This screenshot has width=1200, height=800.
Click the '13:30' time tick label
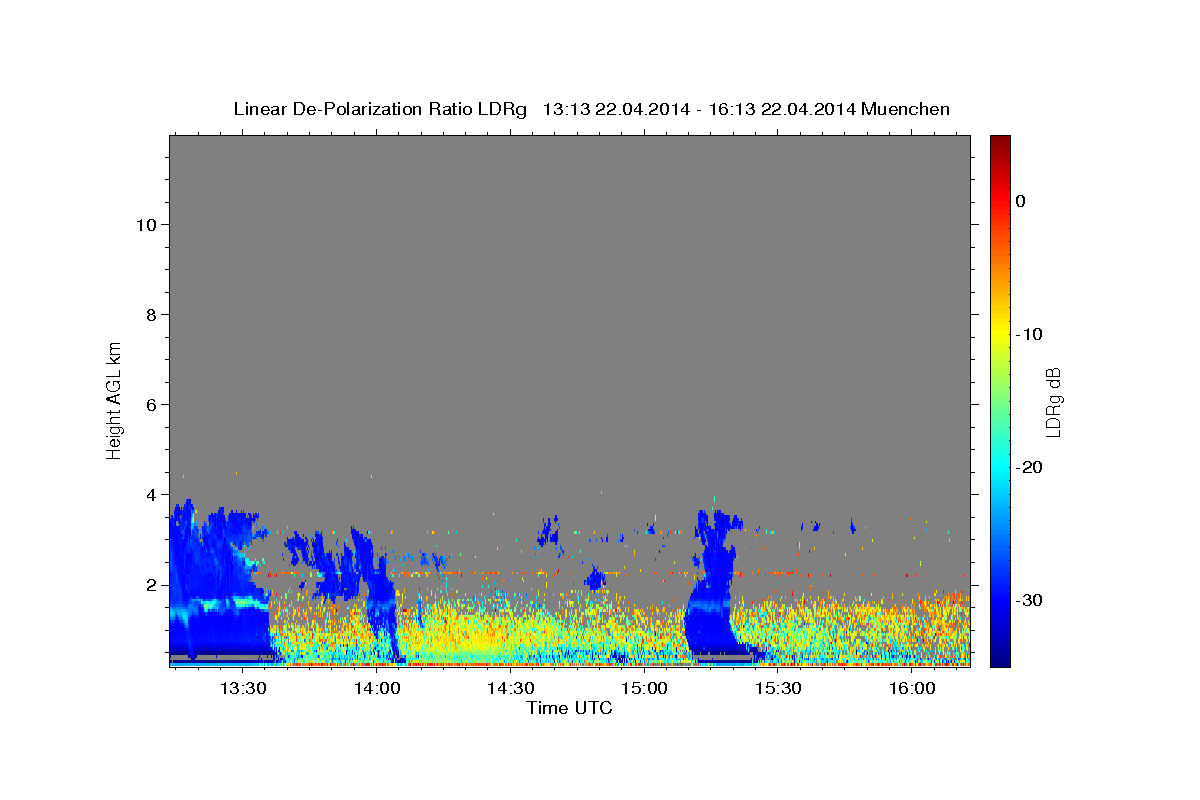point(243,688)
